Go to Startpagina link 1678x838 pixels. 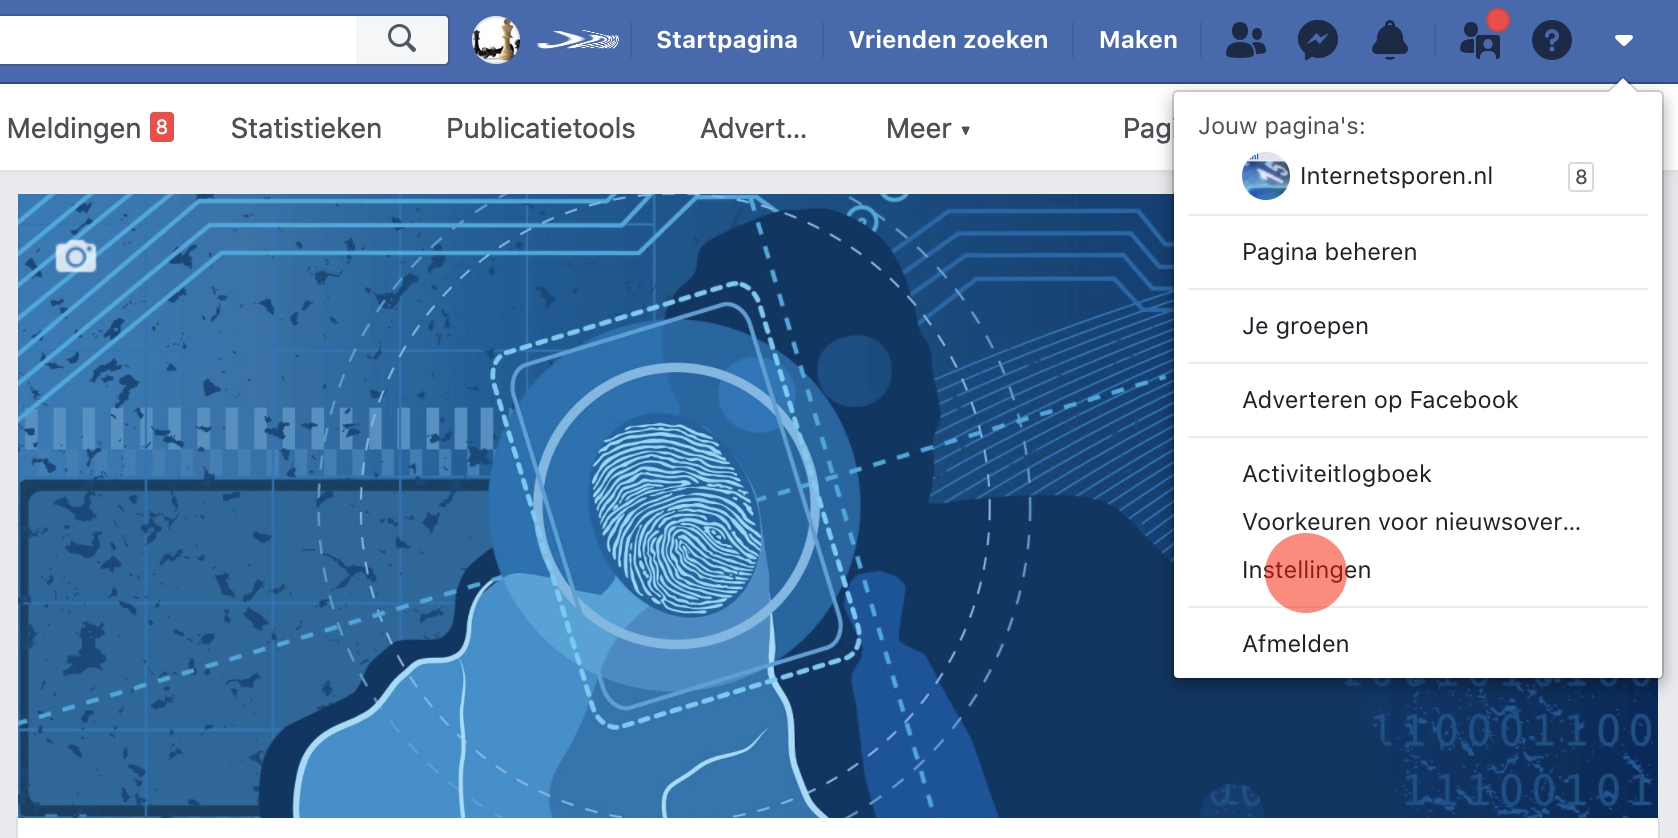726,40
